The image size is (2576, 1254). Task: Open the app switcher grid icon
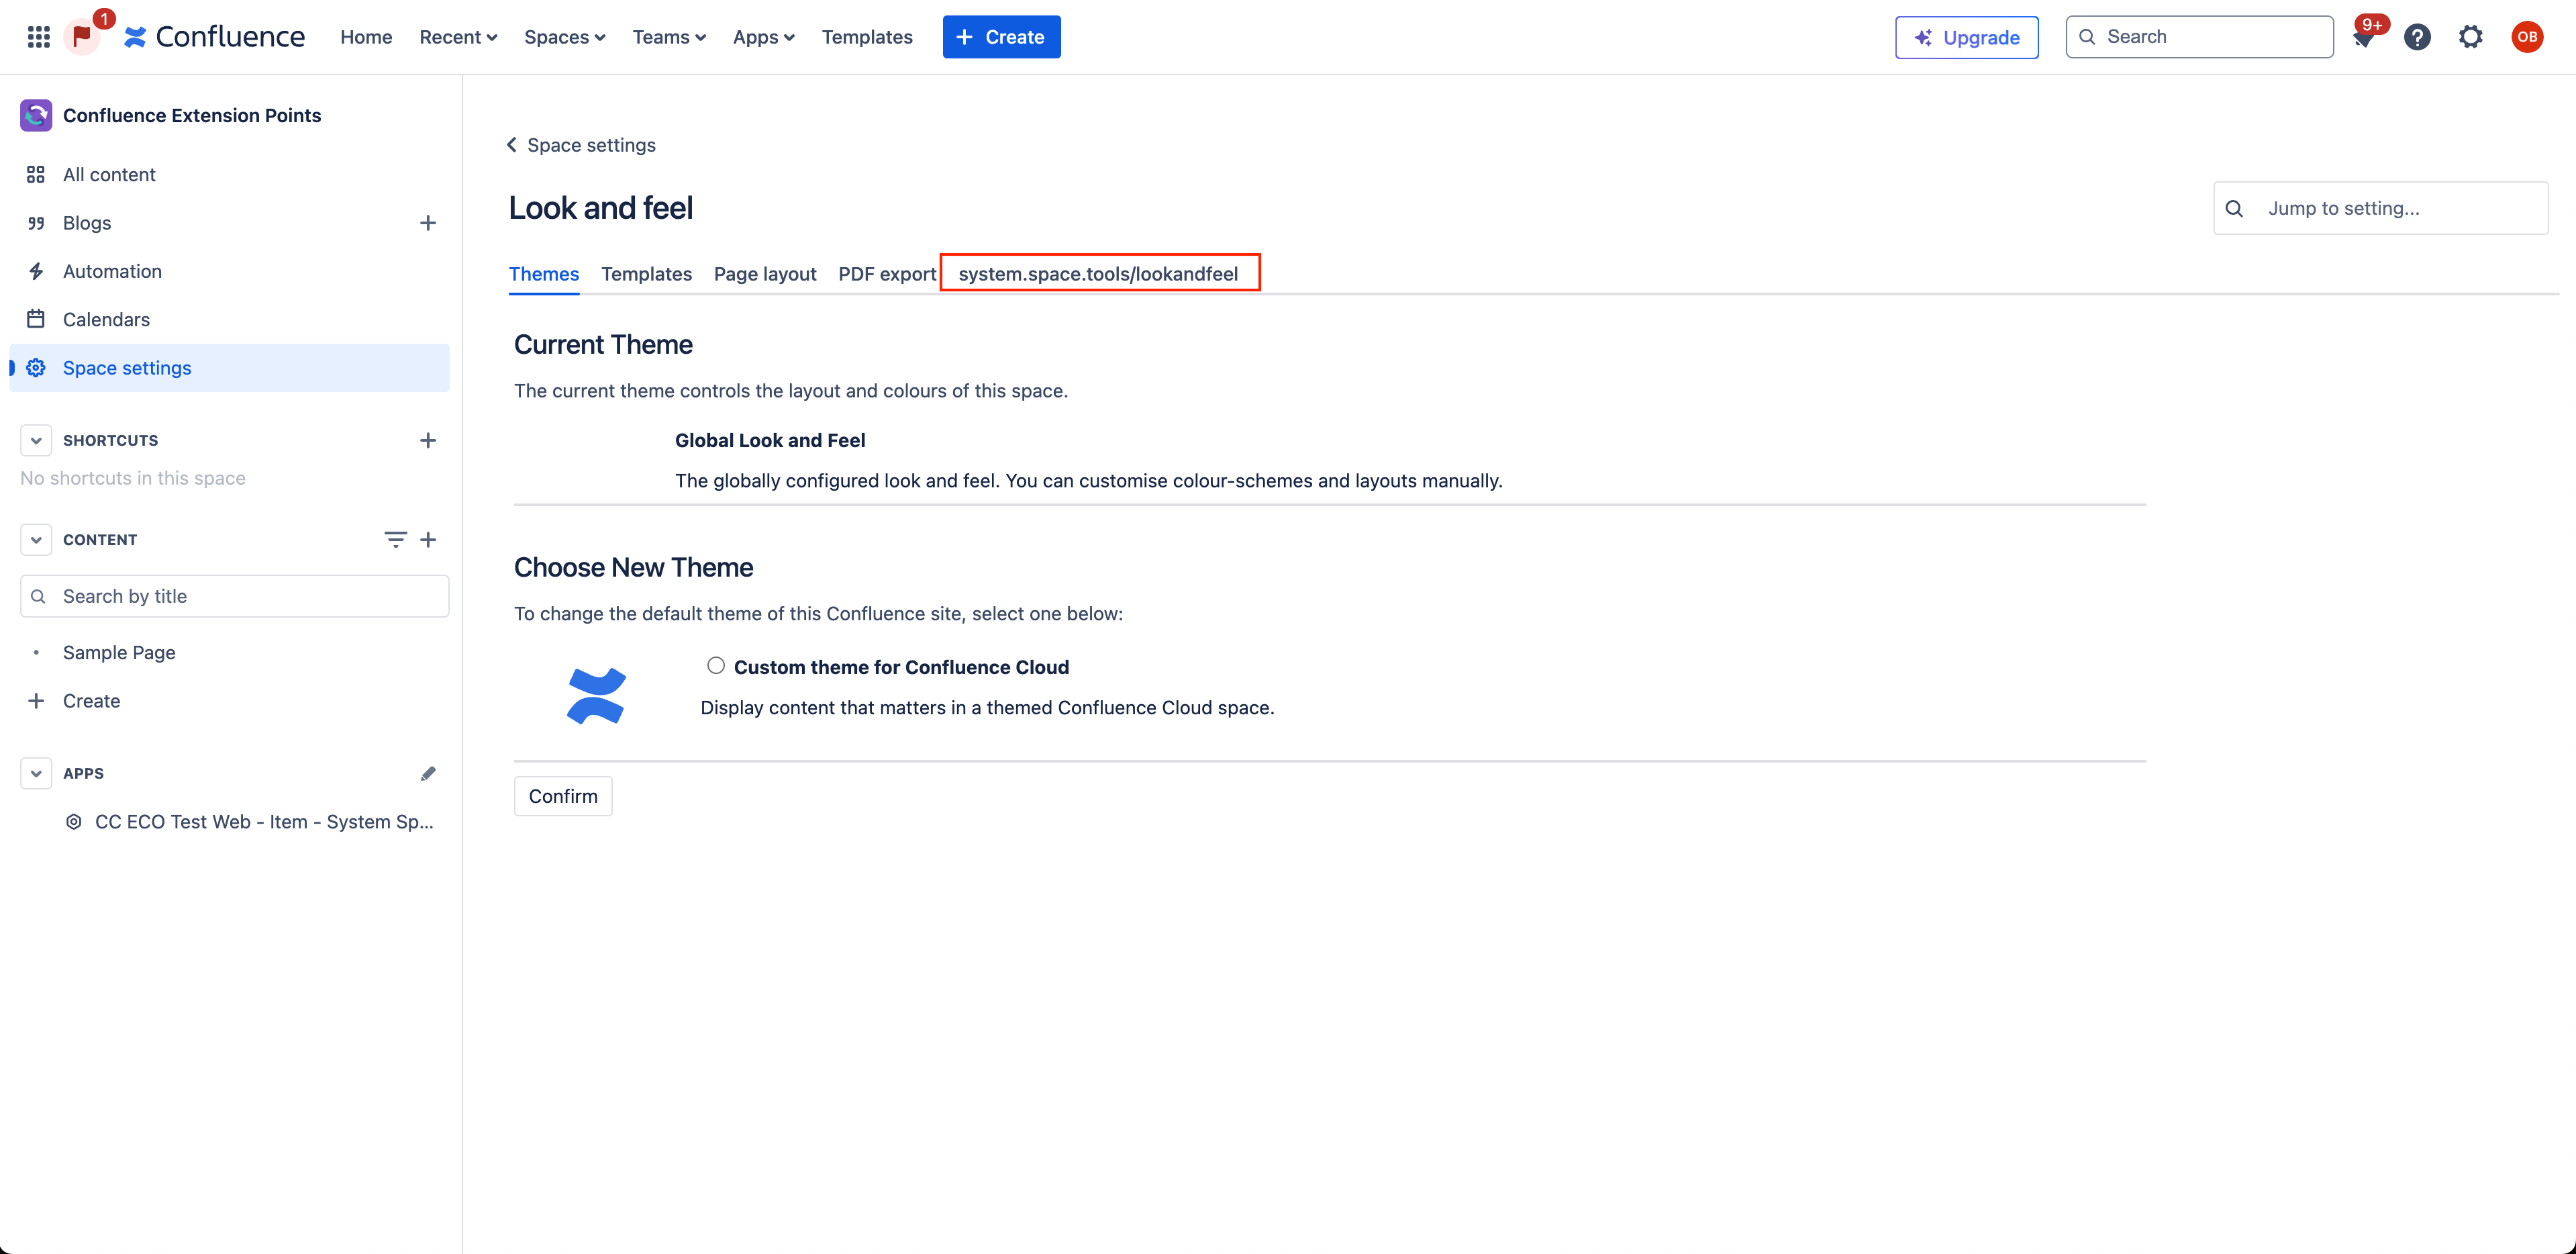coord(39,37)
